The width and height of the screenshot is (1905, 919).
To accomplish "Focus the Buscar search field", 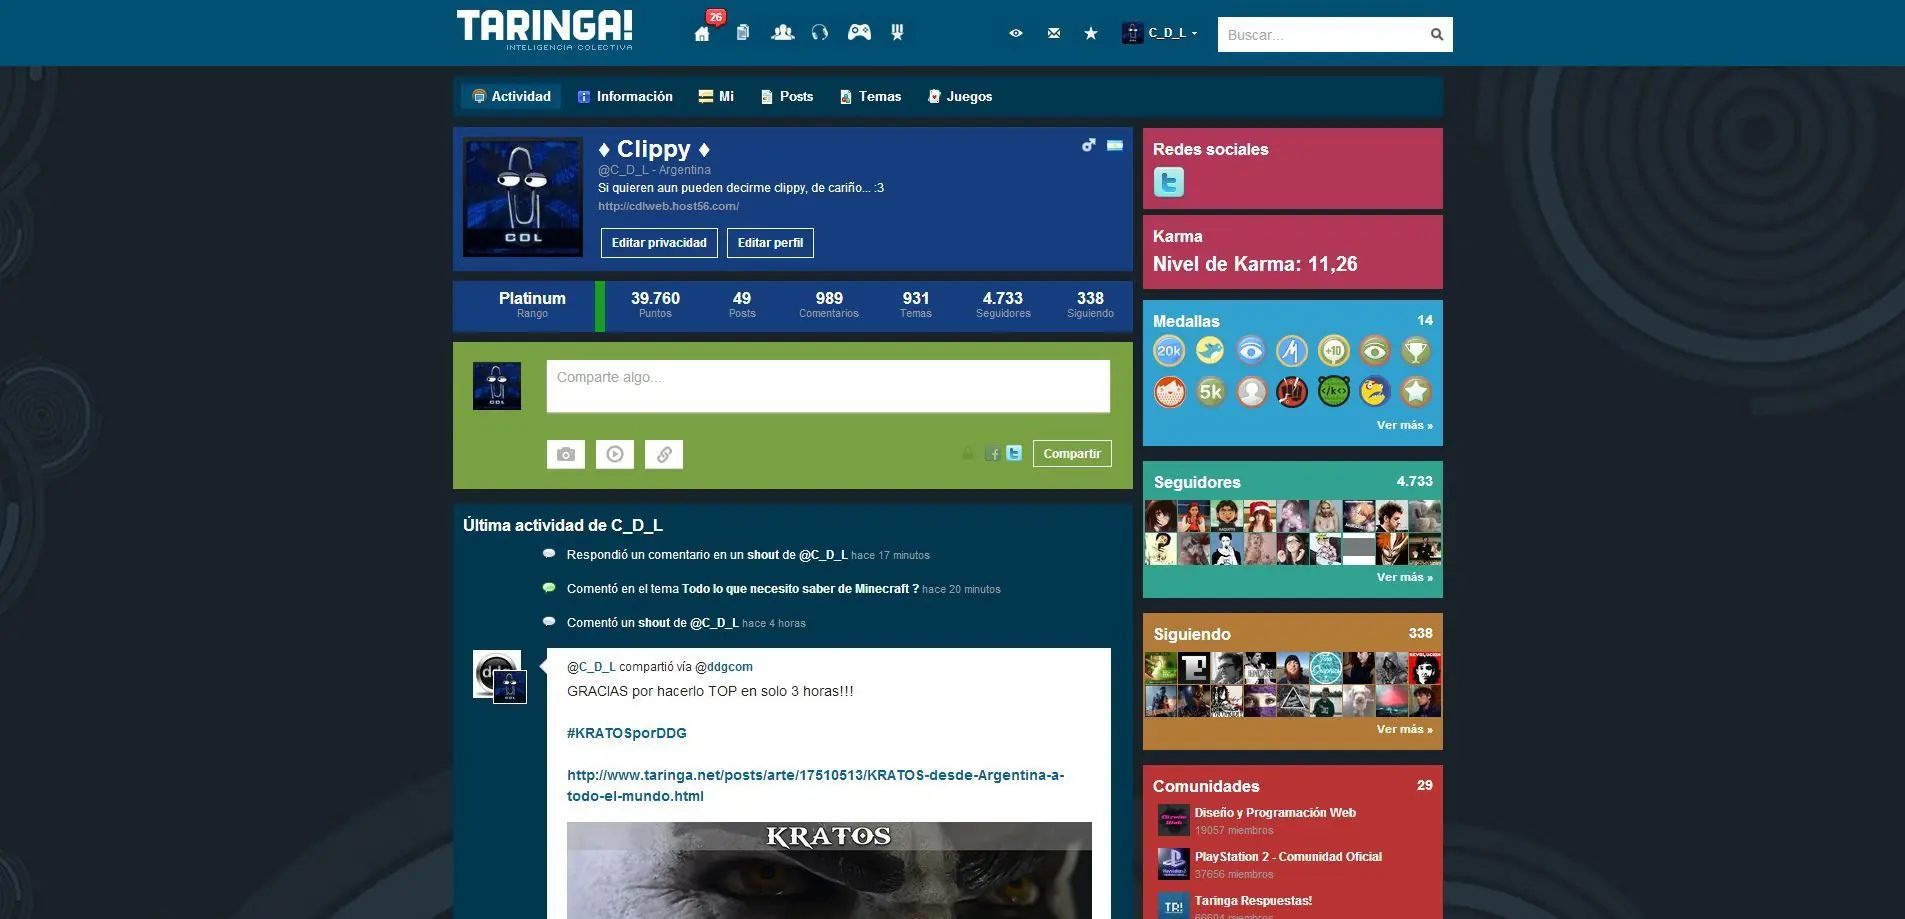I will pos(1322,35).
